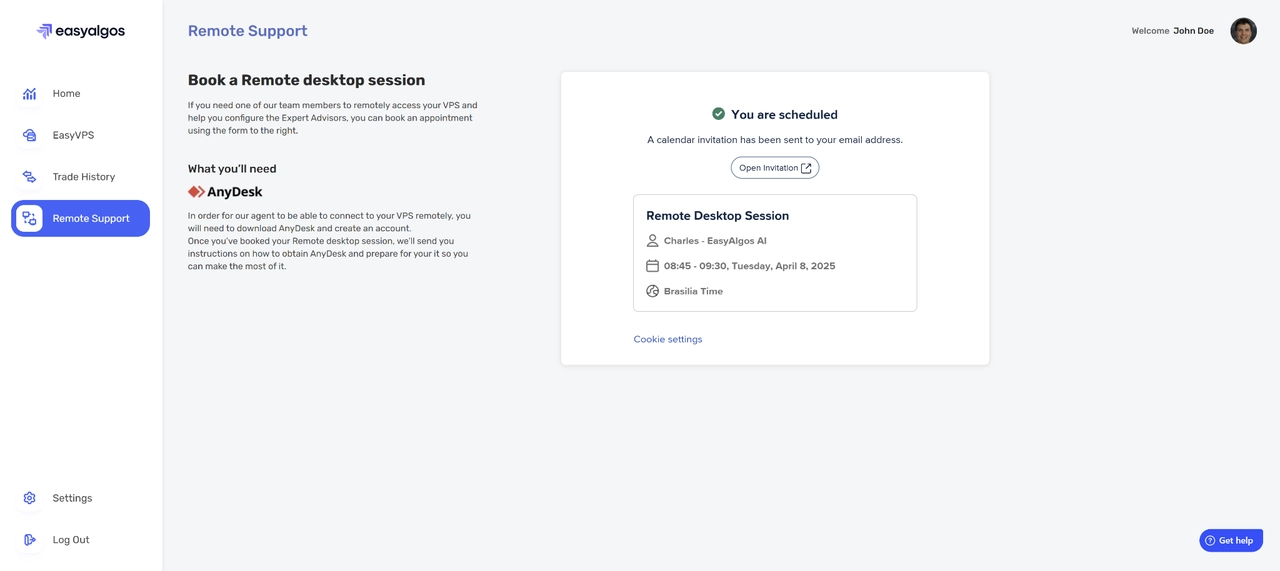Select the highlighted Remote Support sidebar icon
1280x571 pixels.
coord(30,218)
